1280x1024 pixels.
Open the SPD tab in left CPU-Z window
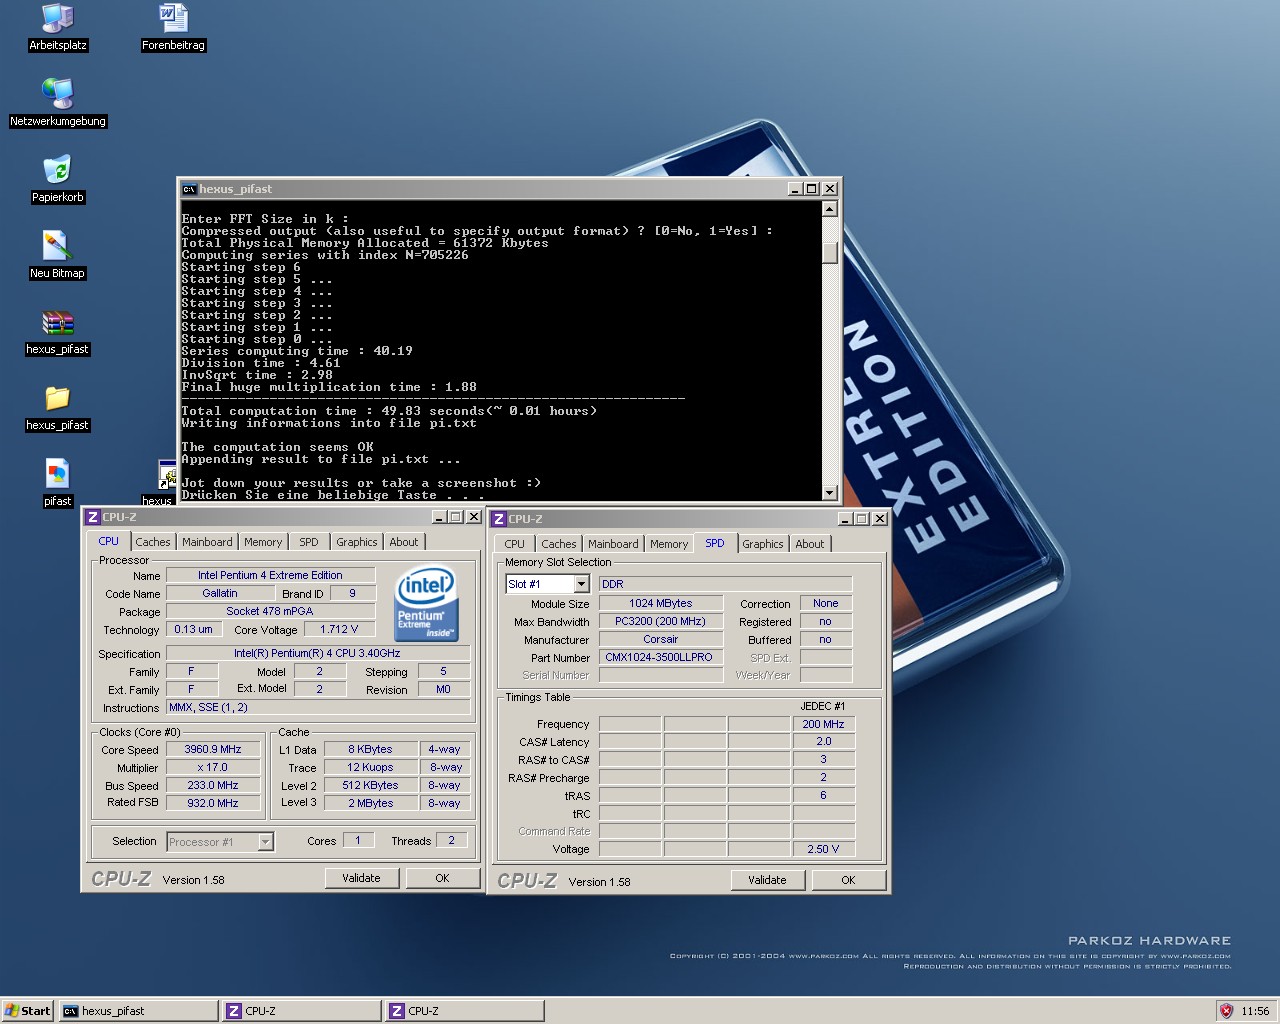(x=309, y=542)
